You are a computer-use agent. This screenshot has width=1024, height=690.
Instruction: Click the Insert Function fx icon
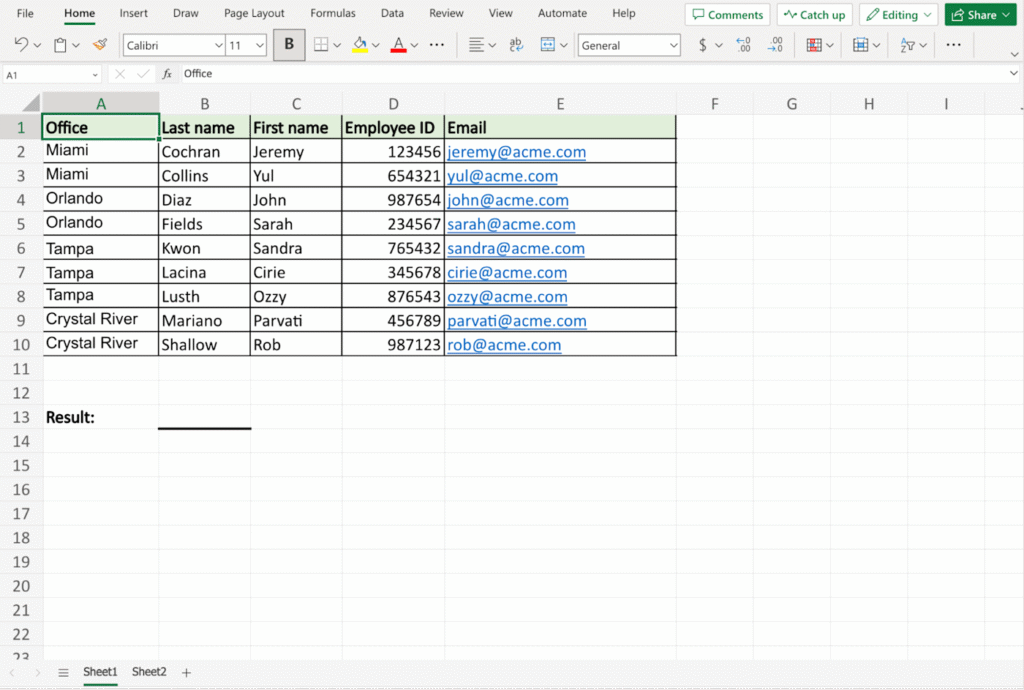167,74
